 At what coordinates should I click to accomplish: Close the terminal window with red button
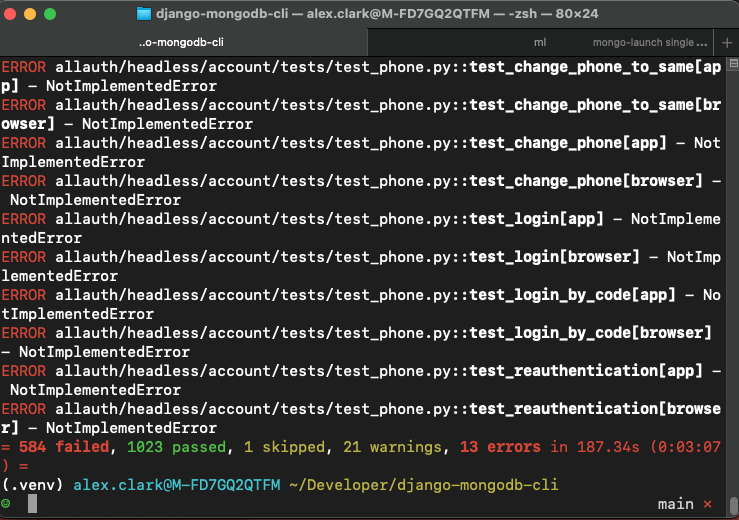[x=10, y=14]
